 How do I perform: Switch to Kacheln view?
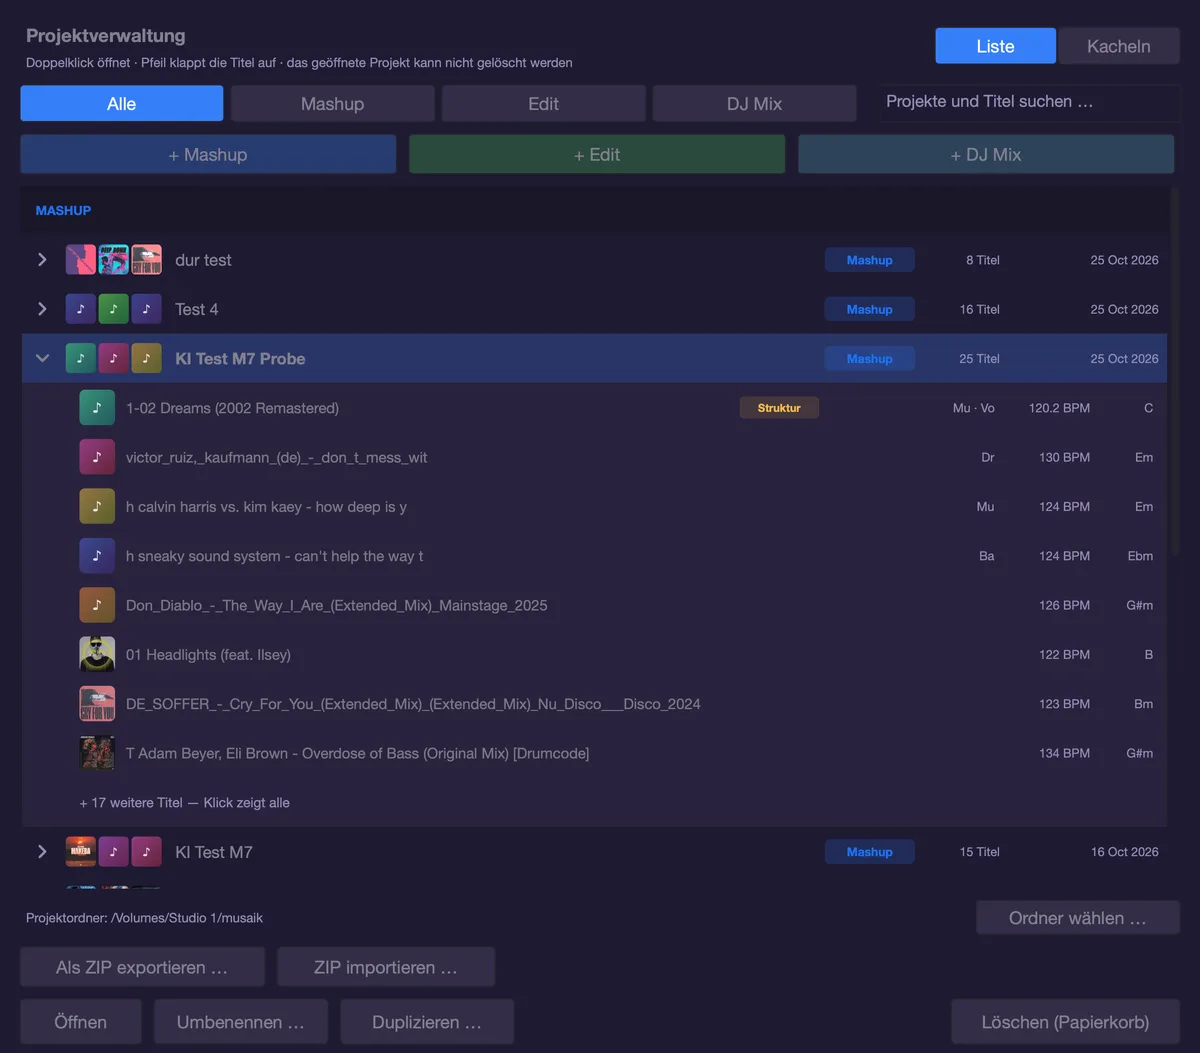tap(1119, 46)
